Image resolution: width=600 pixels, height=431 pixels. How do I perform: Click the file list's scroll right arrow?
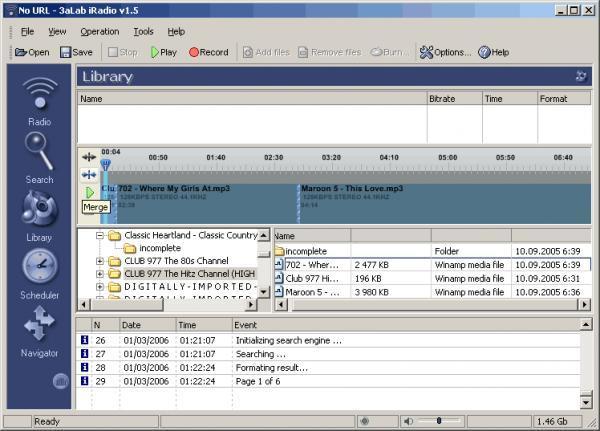pos(584,305)
